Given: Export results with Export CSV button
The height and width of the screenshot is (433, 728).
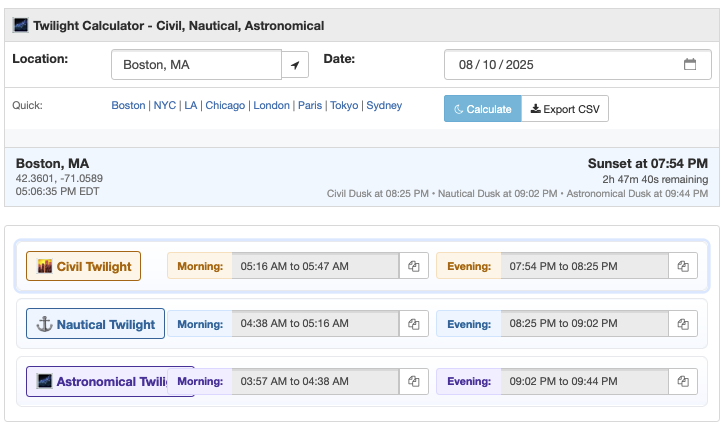Looking at the screenshot, I should 565,109.
